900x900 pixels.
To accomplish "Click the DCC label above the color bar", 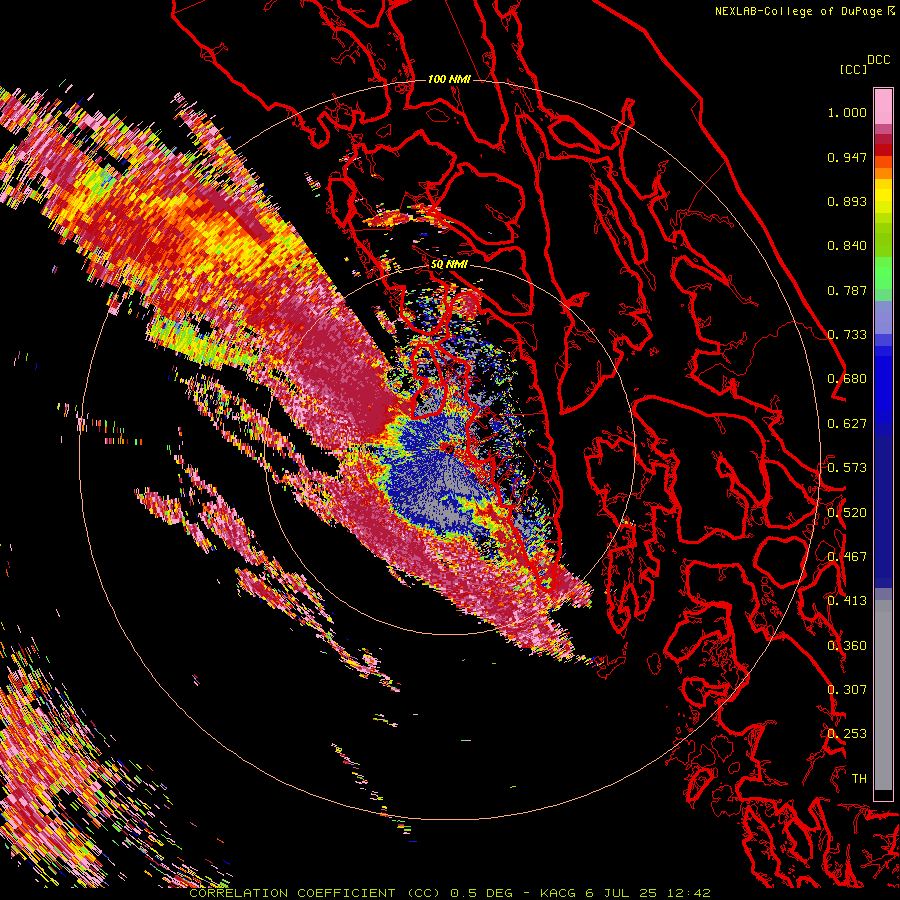I will click(x=878, y=59).
